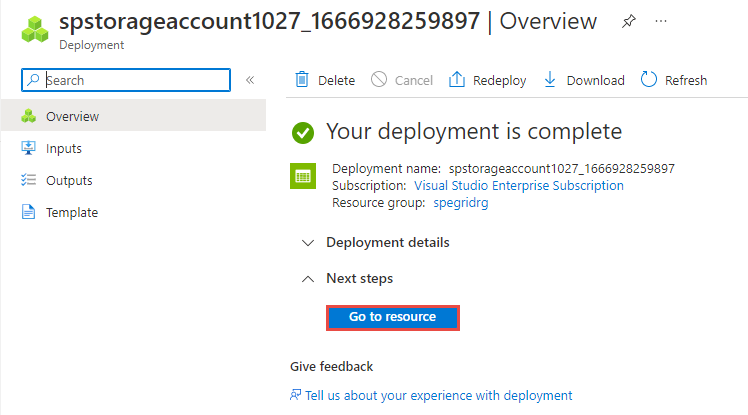The height and width of the screenshot is (415, 748).
Task: Click the feedback person icon
Action: [295, 395]
